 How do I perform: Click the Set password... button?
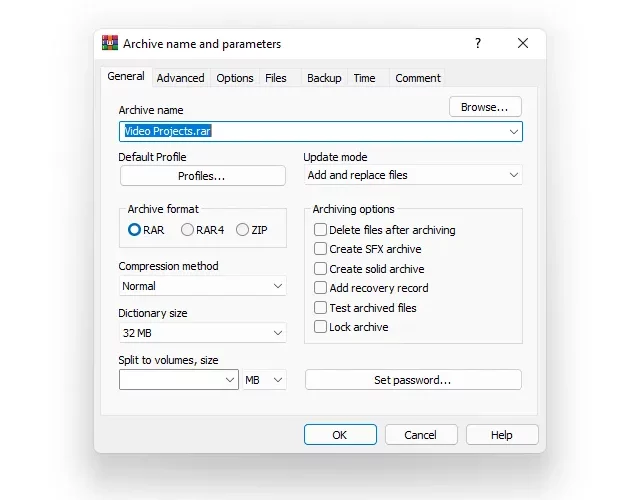click(413, 380)
